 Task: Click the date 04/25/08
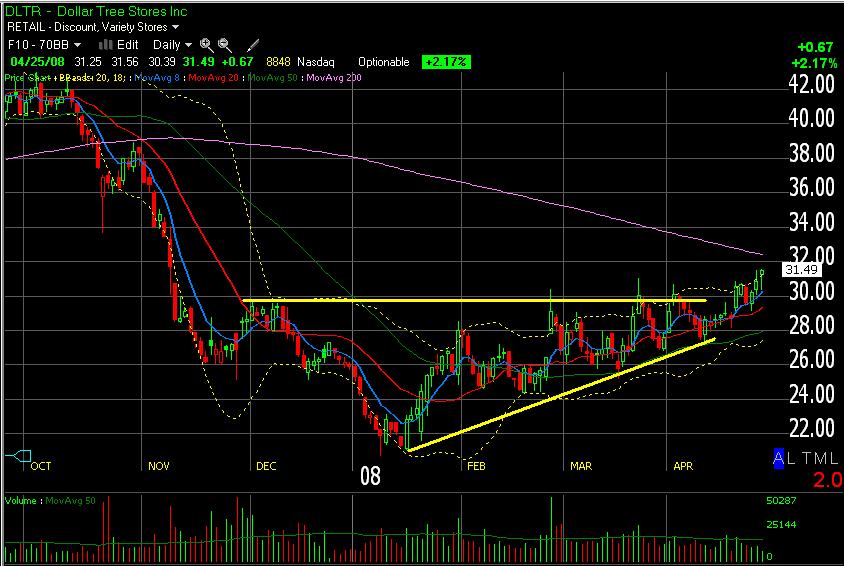click(x=37, y=62)
